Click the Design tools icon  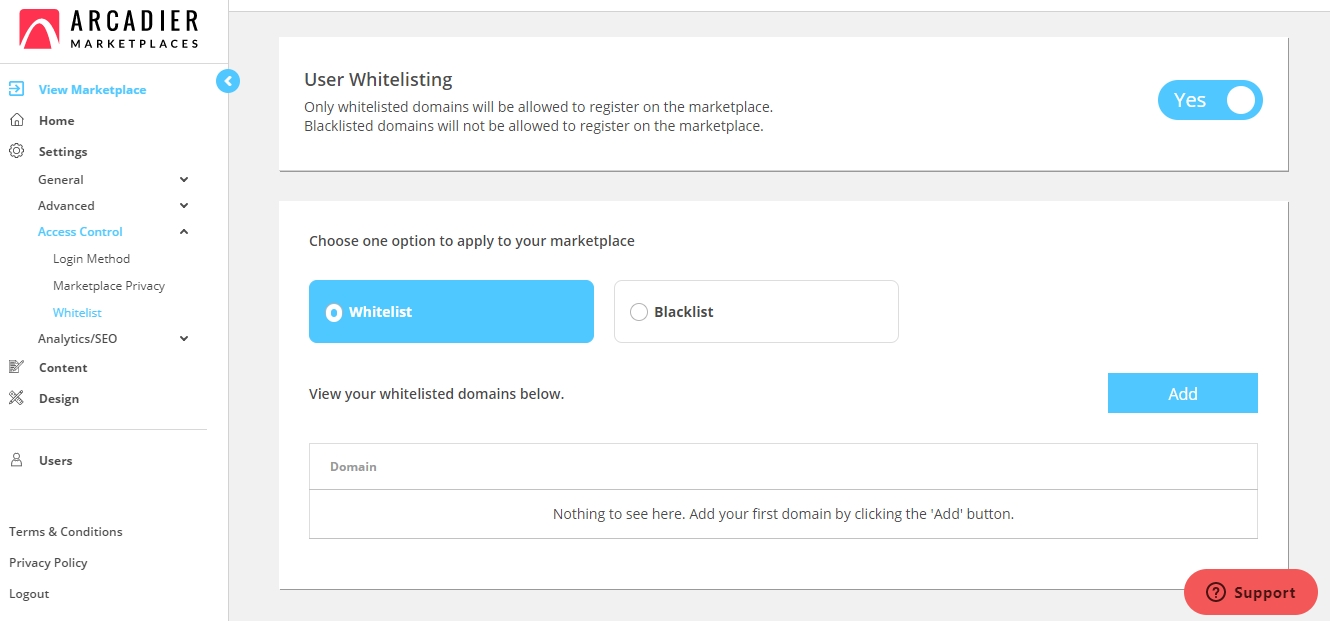point(16,398)
